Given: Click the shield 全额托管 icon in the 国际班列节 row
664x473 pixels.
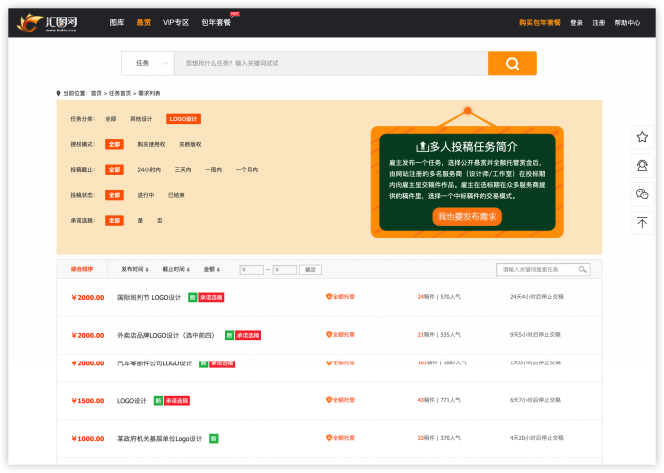Looking at the screenshot, I should pos(329,296).
